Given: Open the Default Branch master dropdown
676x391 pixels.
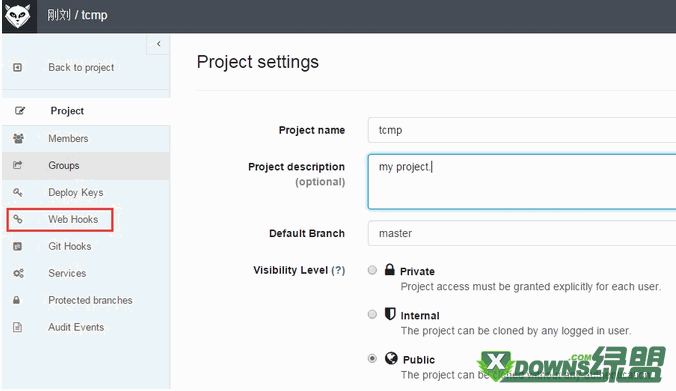Looking at the screenshot, I should (522, 233).
